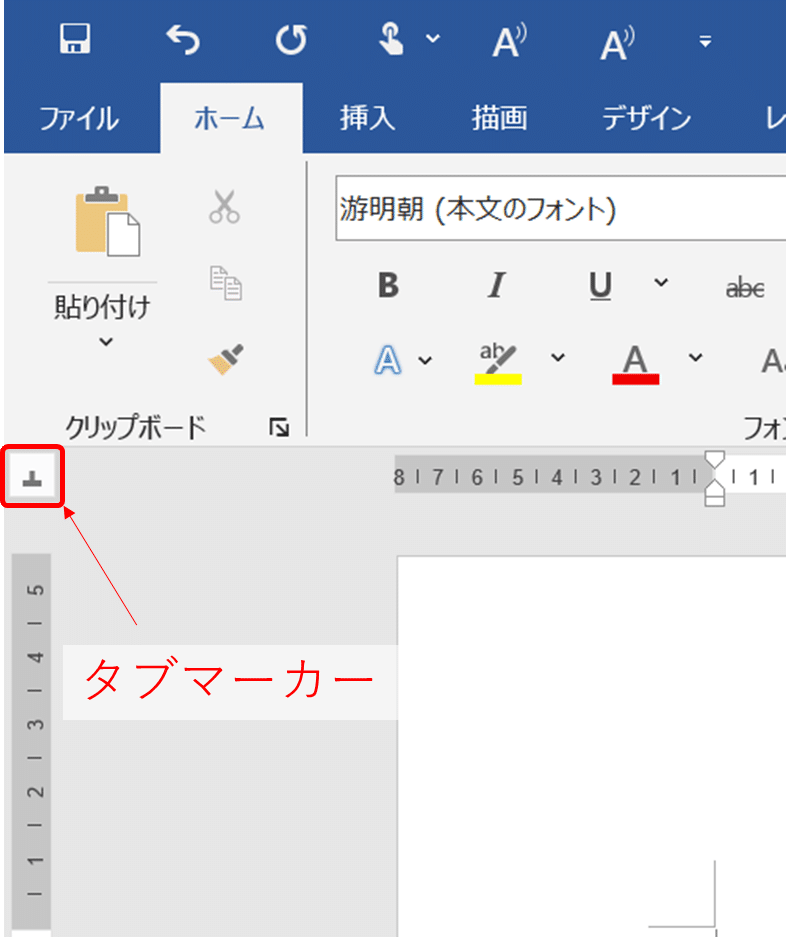This screenshot has height=937, width=786.
Task: Apply the red font color button
Action: (x=636, y=362)
